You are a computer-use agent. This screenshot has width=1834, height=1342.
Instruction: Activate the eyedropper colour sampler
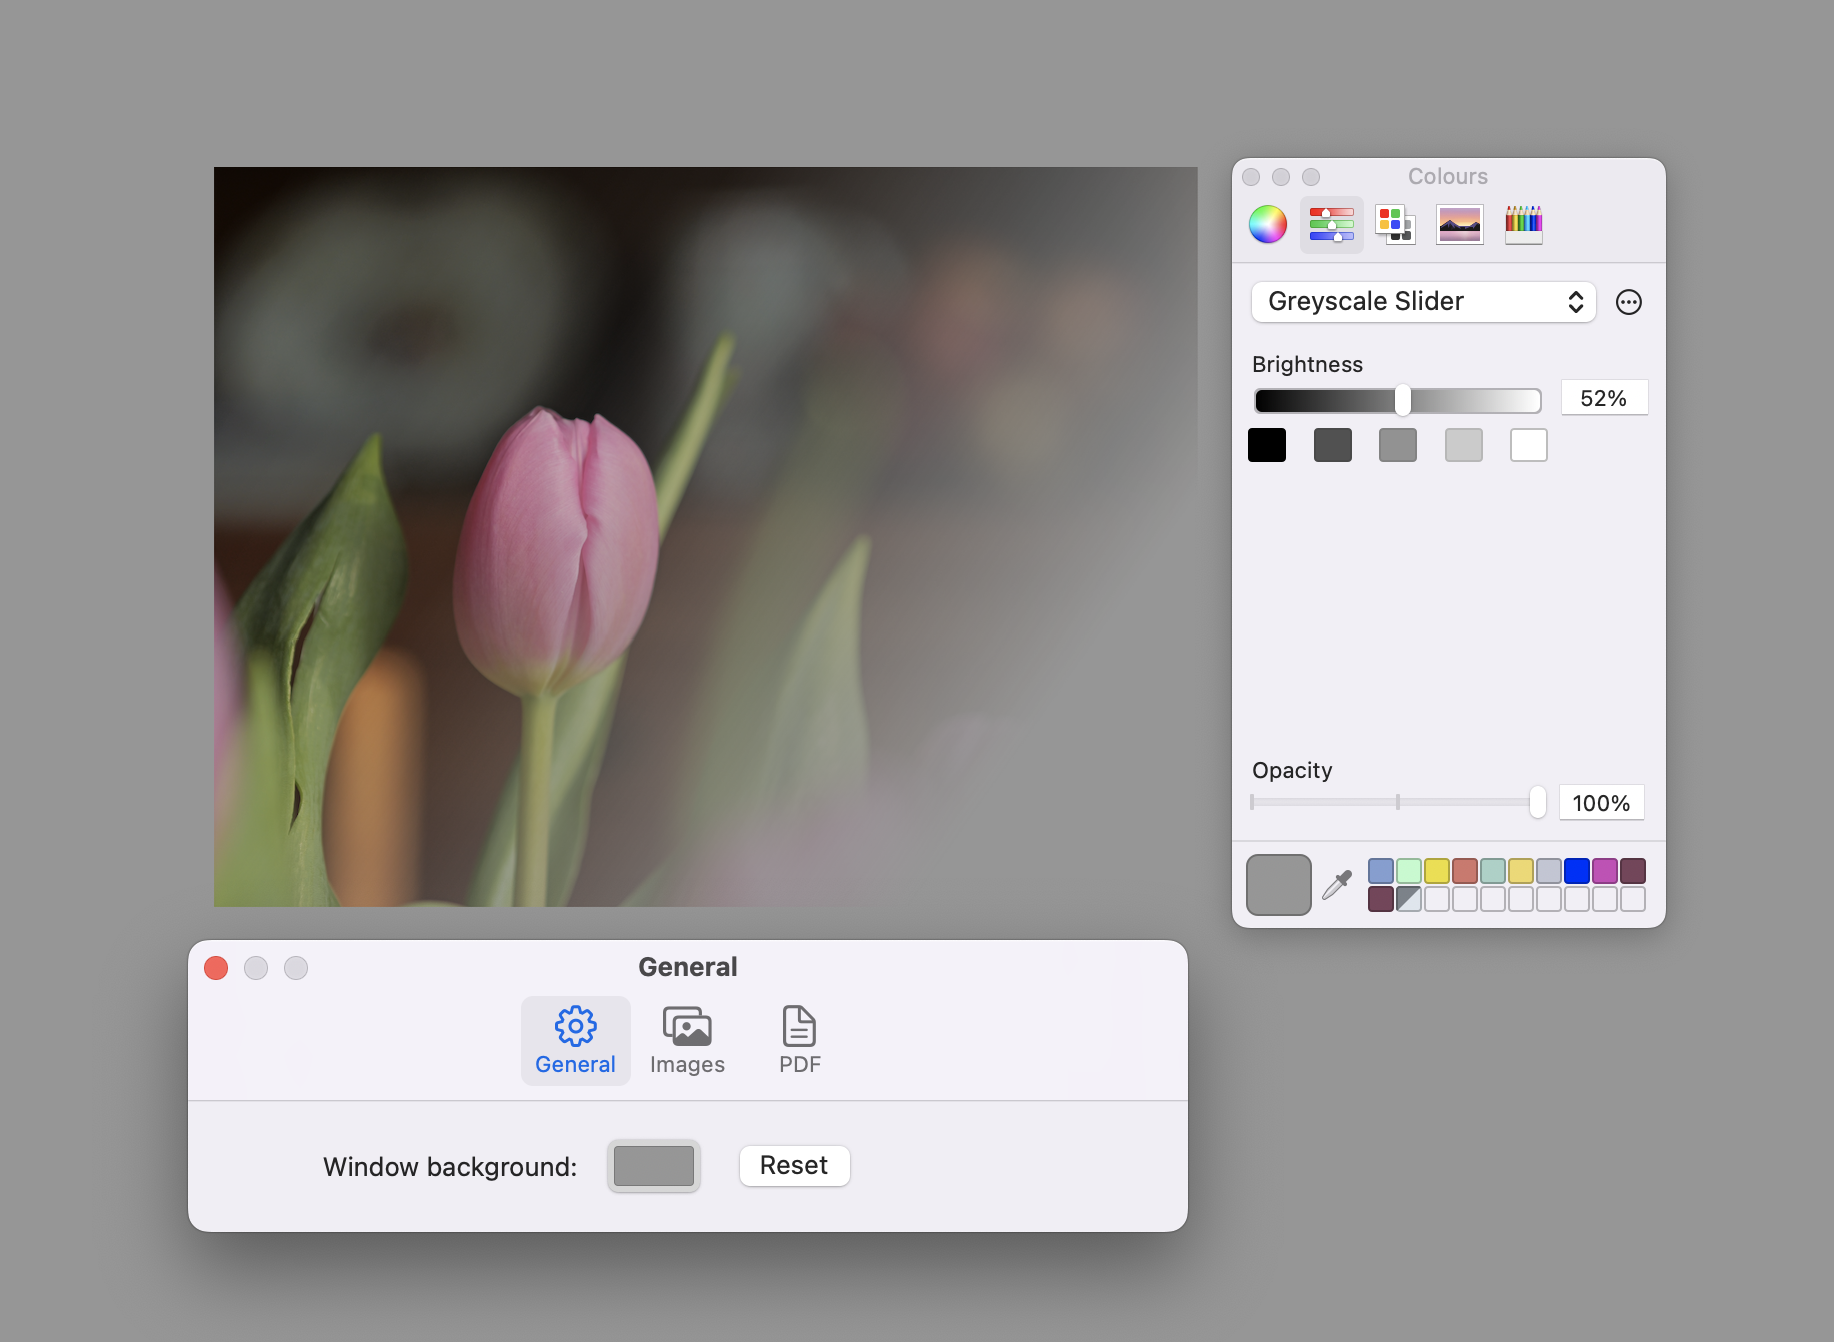point(1337,885)
